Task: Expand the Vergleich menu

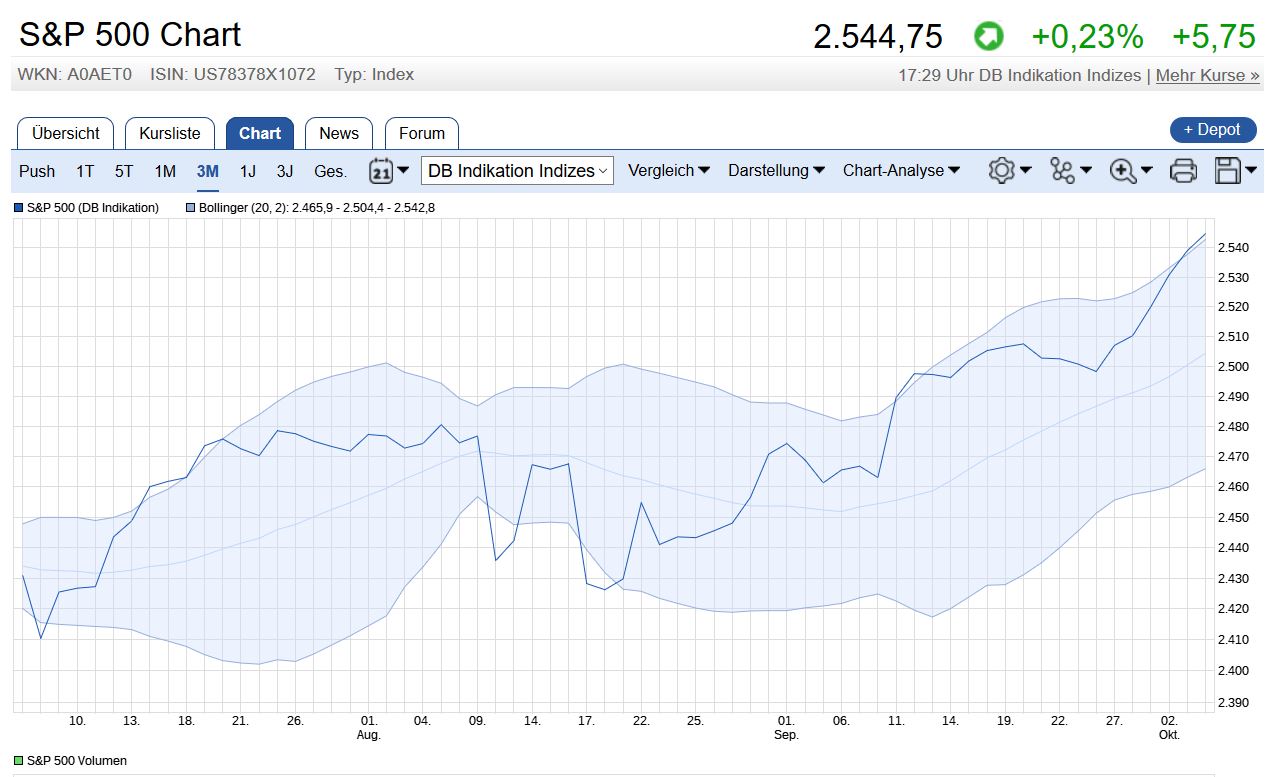Action: pyautogui.click(x=668, y=171)
